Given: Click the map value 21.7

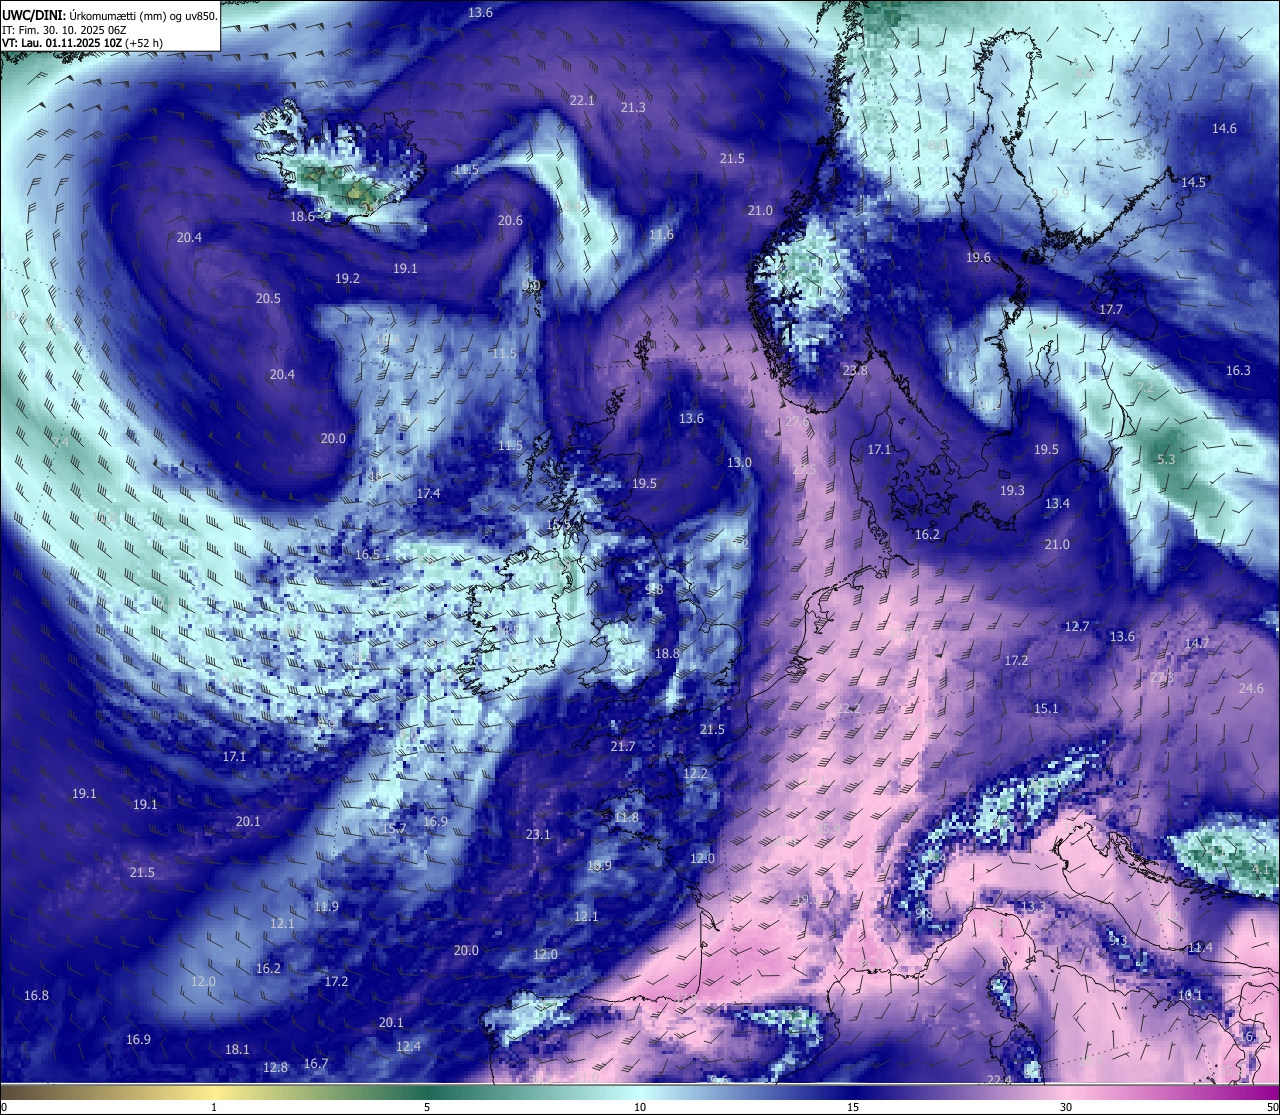Looking at the screenshot, I should pos(622,746).
